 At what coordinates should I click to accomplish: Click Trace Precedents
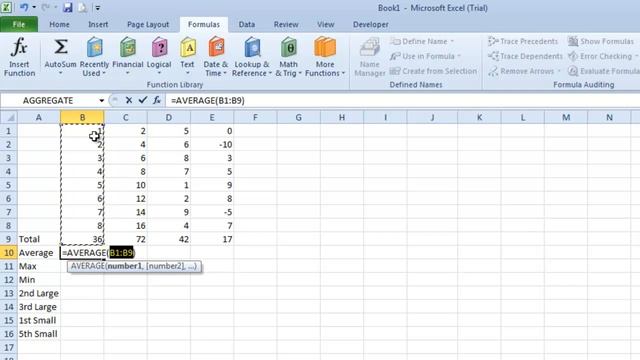523,42
